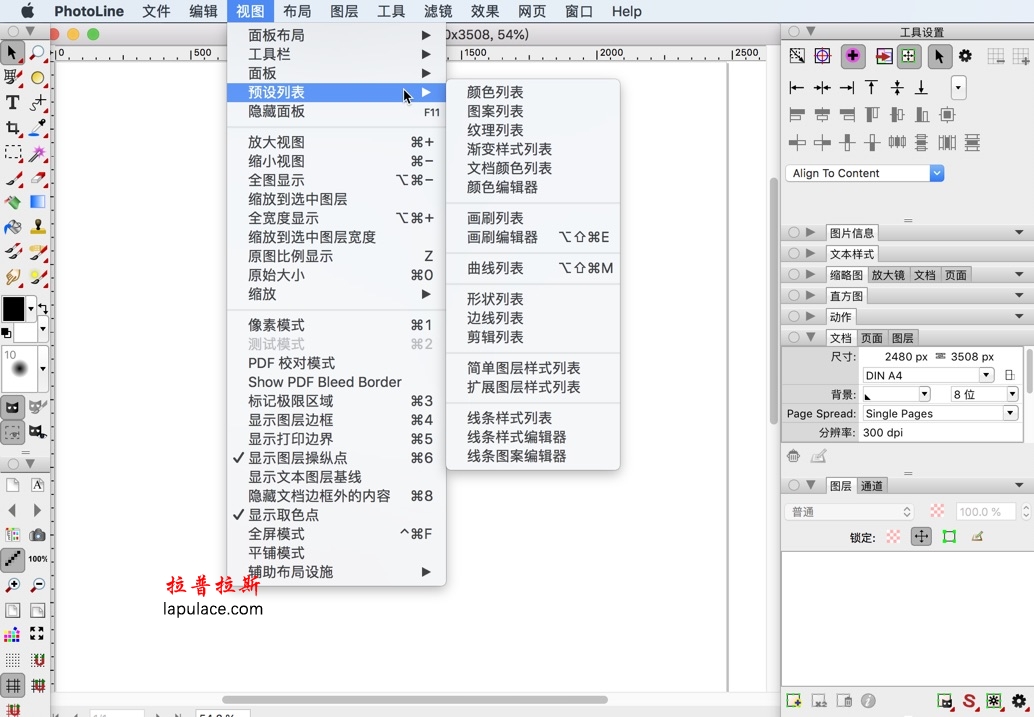Viewport: 1034px width, 717px height.
Task: Toggle the grid display button
Action: 13,685
